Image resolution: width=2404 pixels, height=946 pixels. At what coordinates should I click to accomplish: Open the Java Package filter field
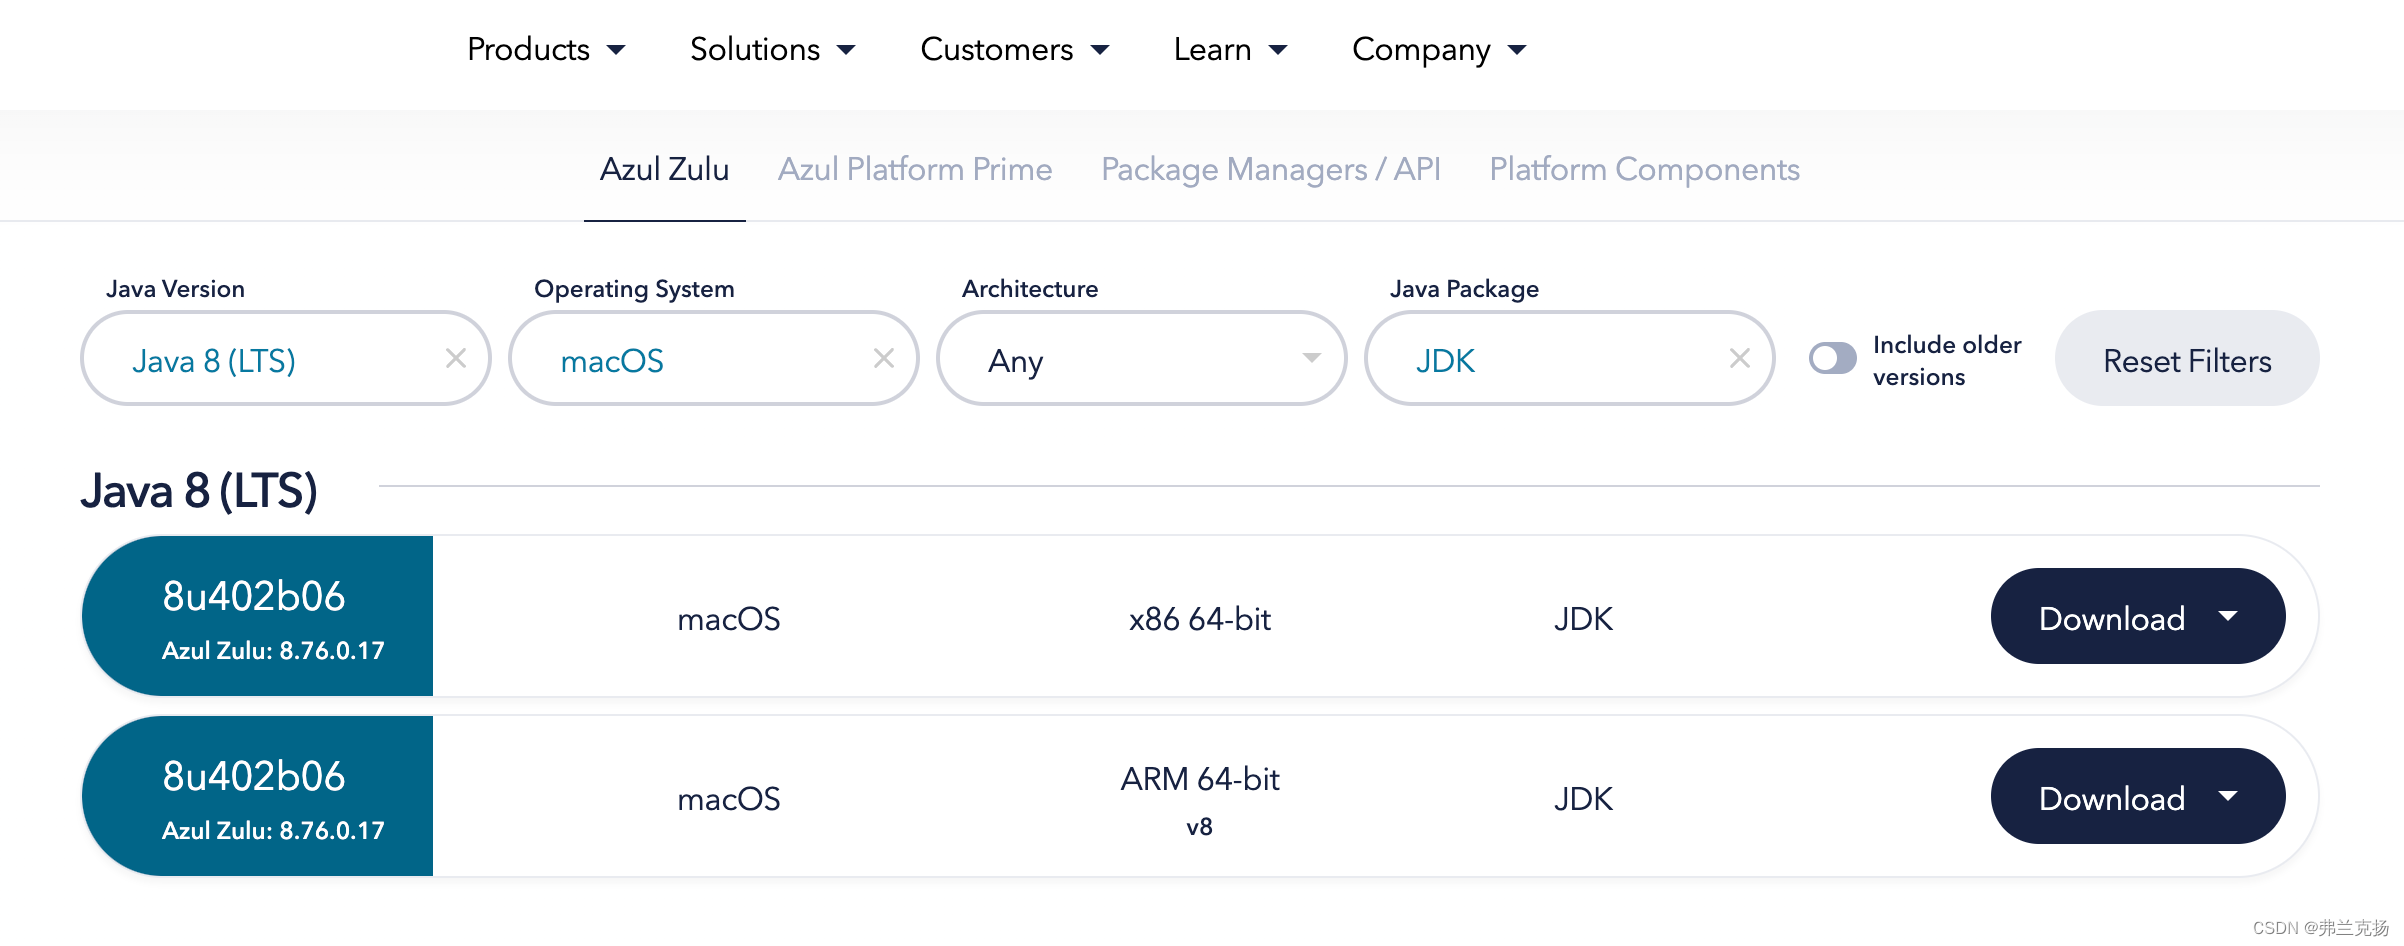(x=1569, y=358)
